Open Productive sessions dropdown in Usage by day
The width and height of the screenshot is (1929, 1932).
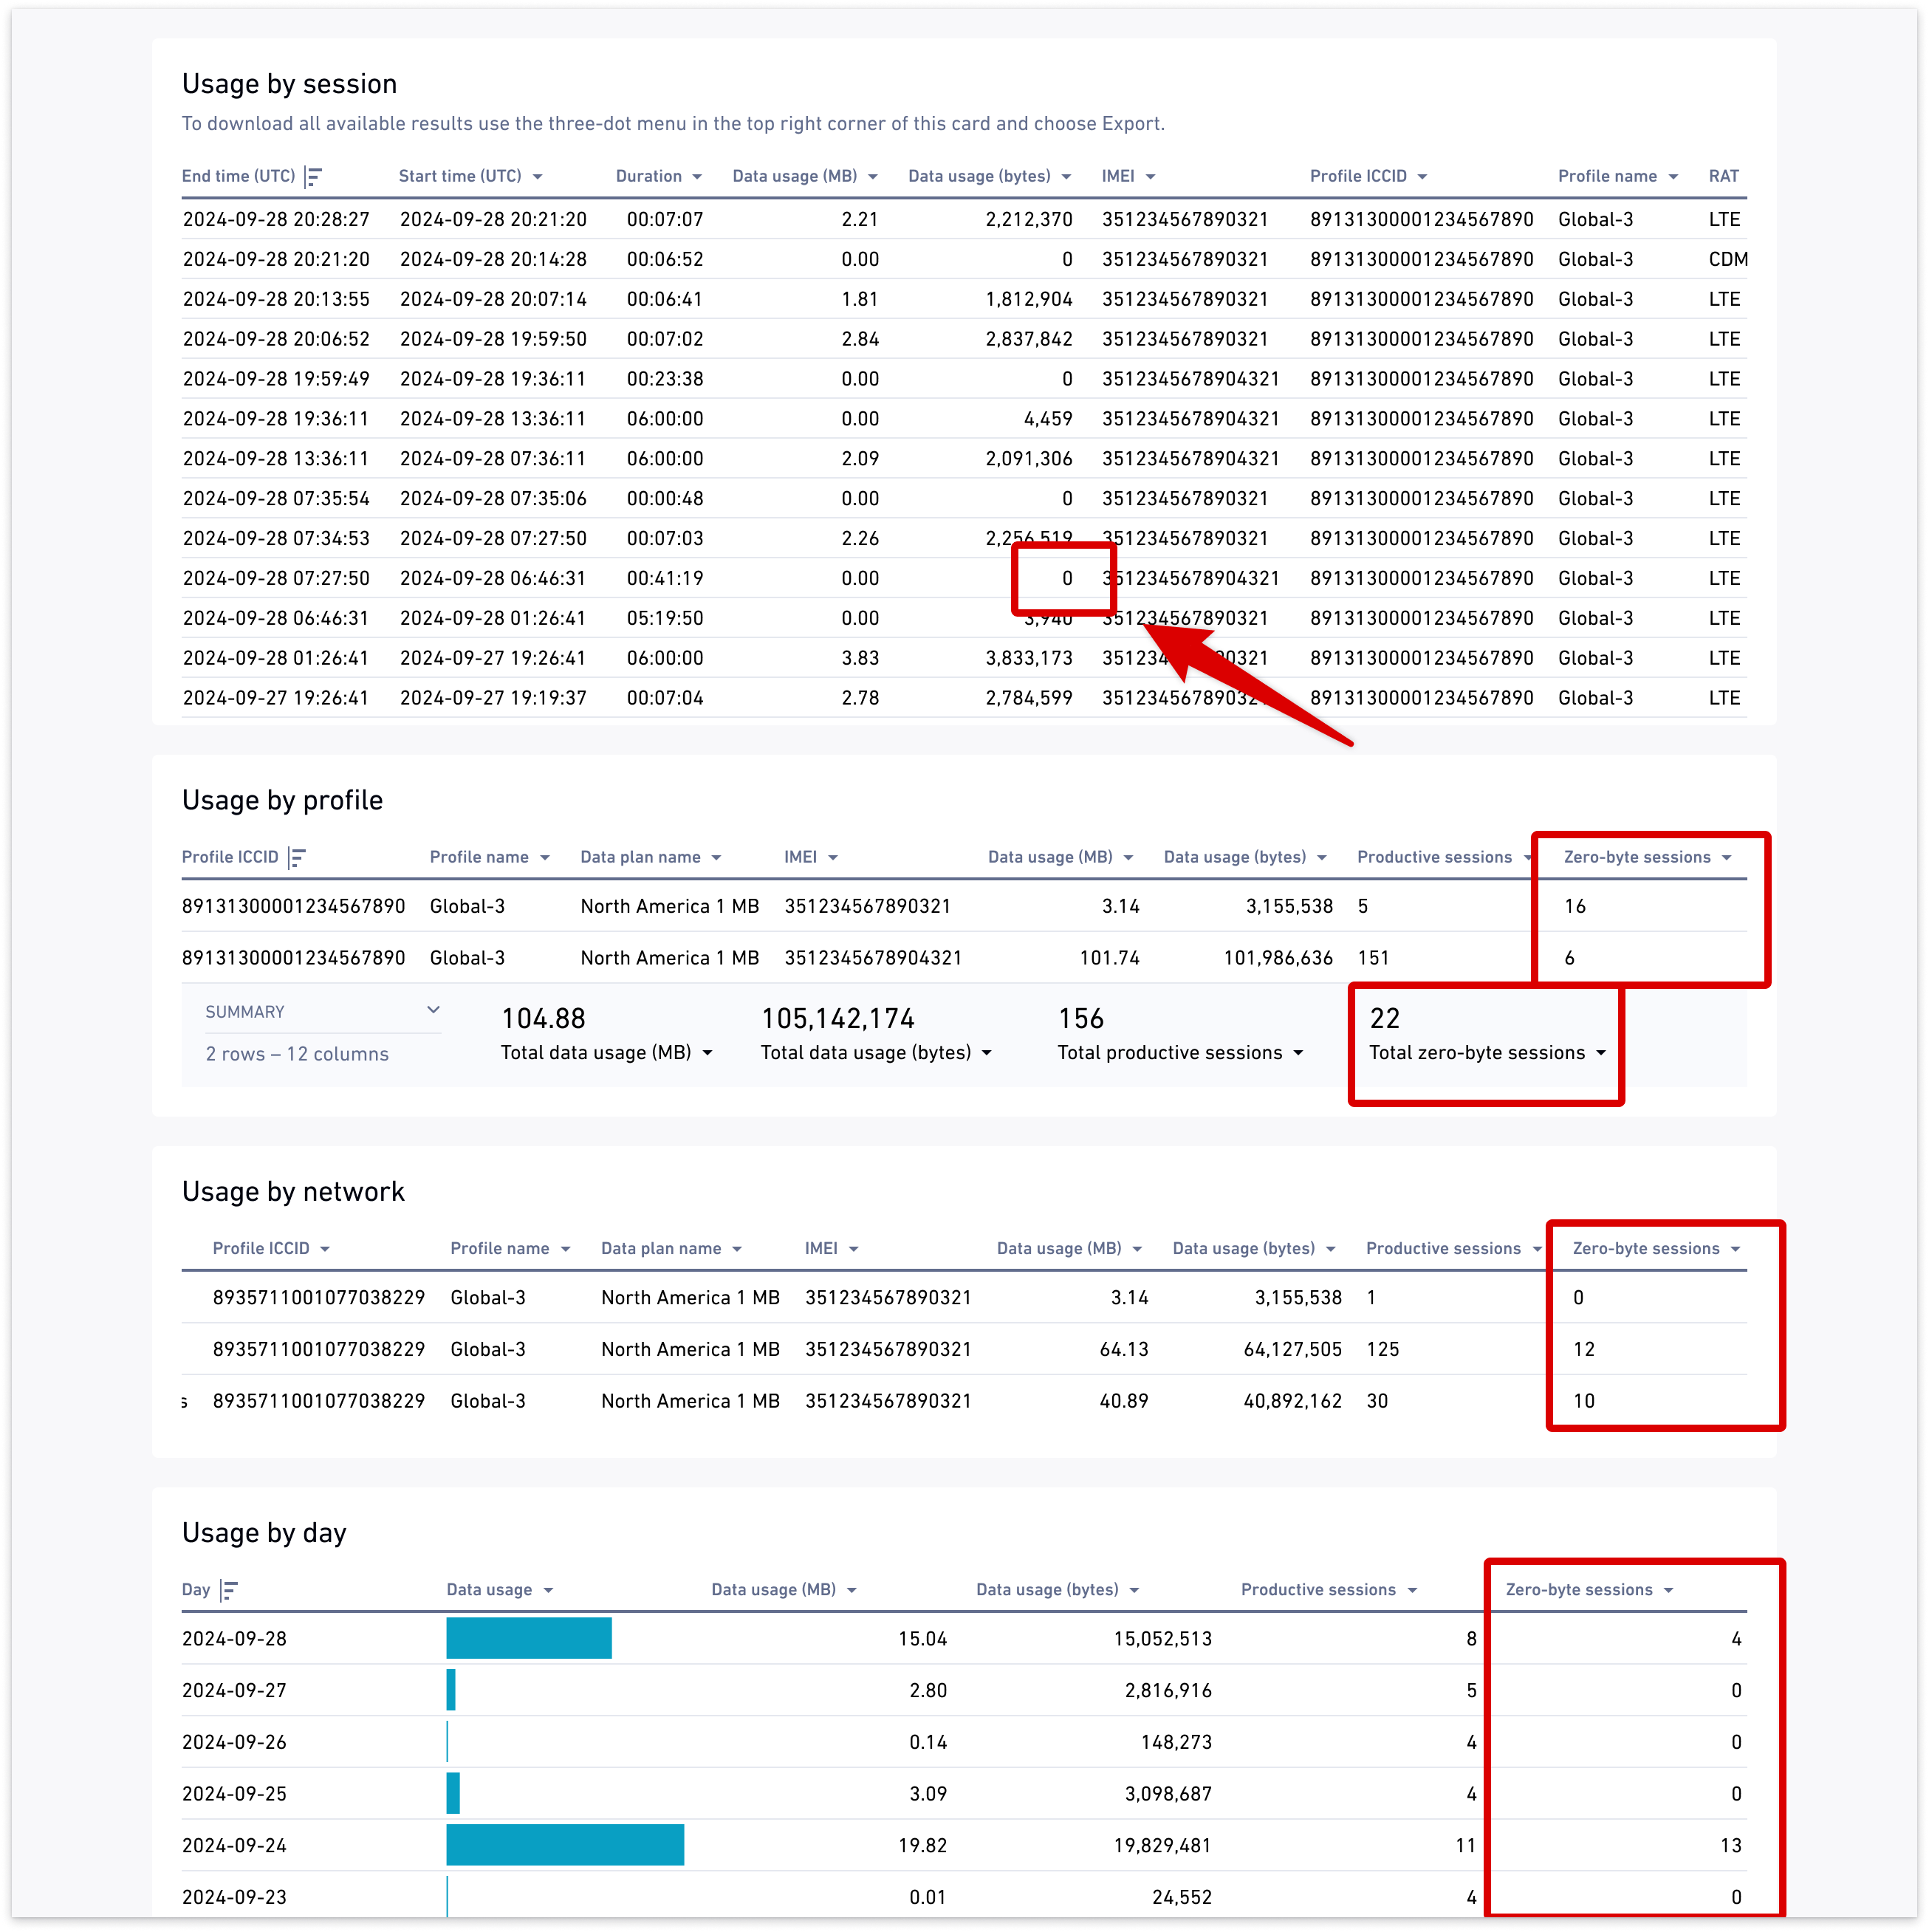[1412, 1590]
